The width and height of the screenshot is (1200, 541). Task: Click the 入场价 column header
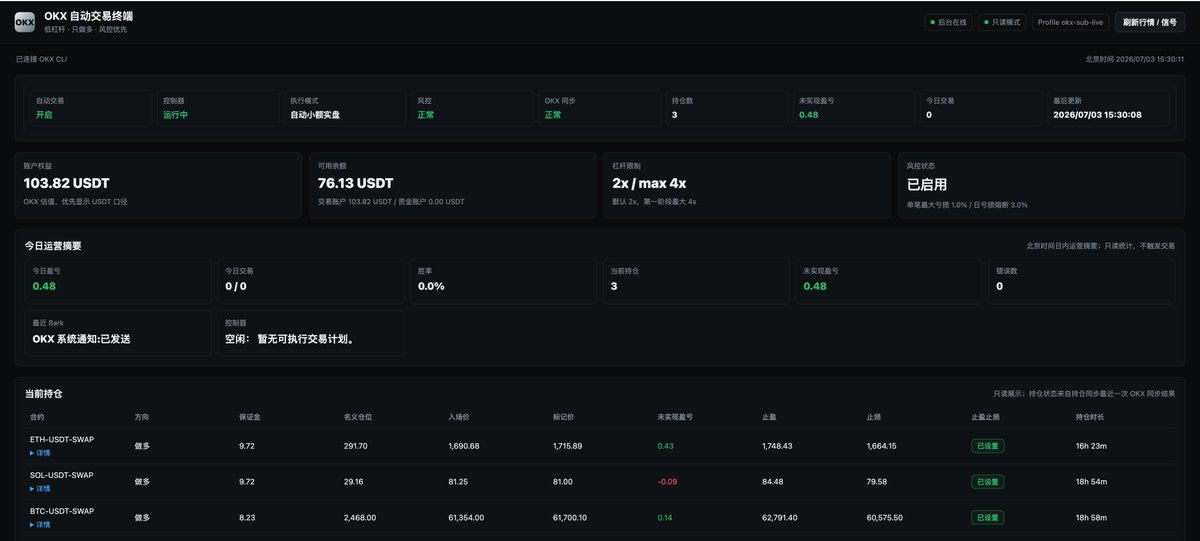pos(459,416)
